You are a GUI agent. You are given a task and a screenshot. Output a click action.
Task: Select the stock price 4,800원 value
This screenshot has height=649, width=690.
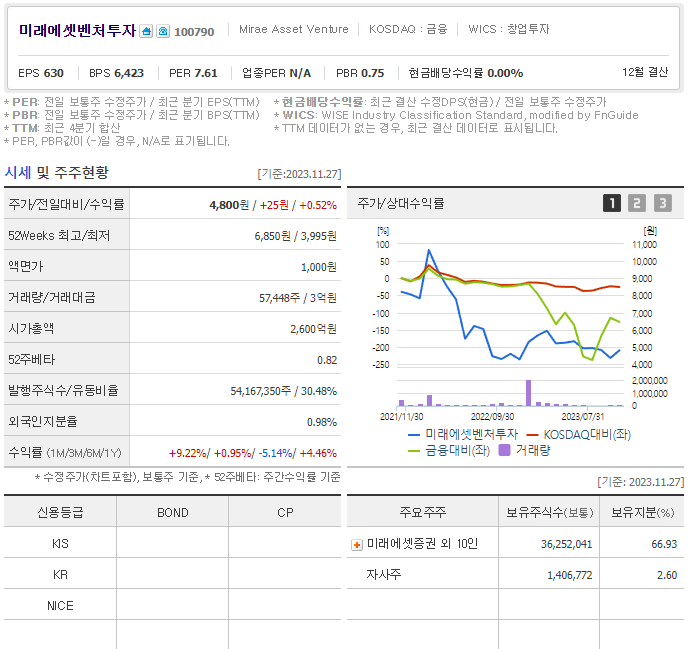[x=229, y=205]
